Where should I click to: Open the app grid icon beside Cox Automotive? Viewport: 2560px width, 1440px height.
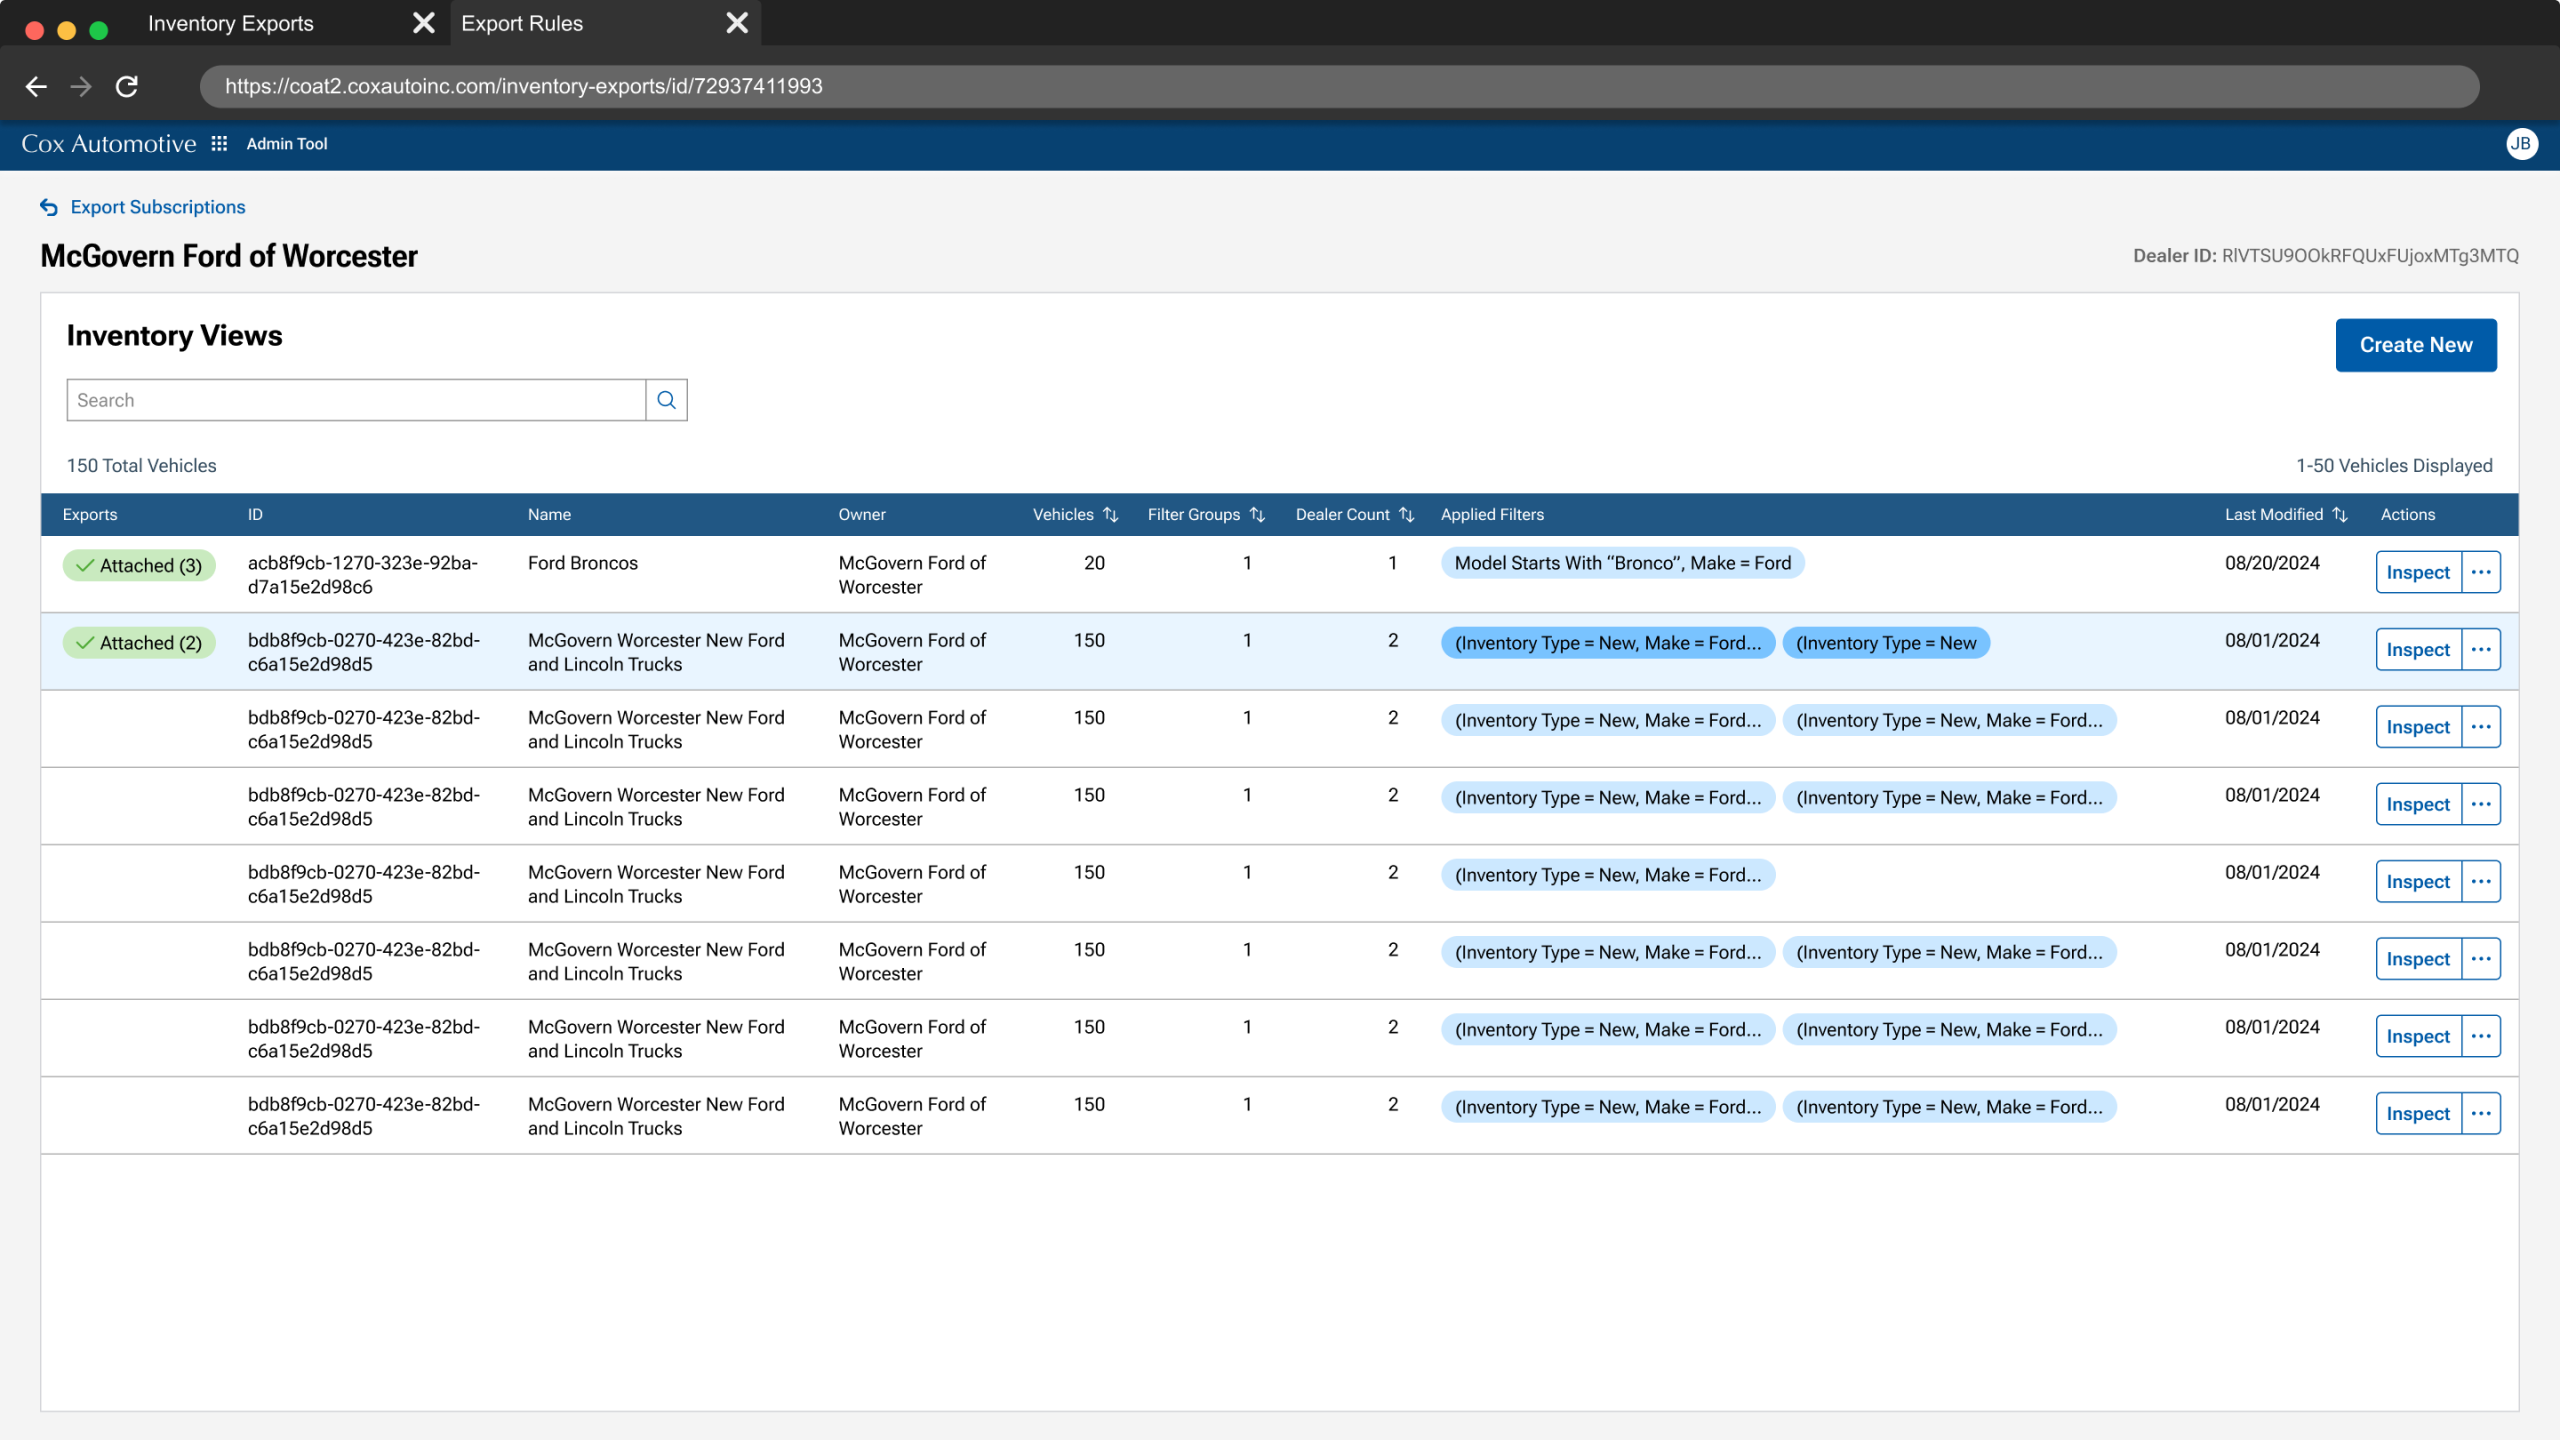coord(219,144)
